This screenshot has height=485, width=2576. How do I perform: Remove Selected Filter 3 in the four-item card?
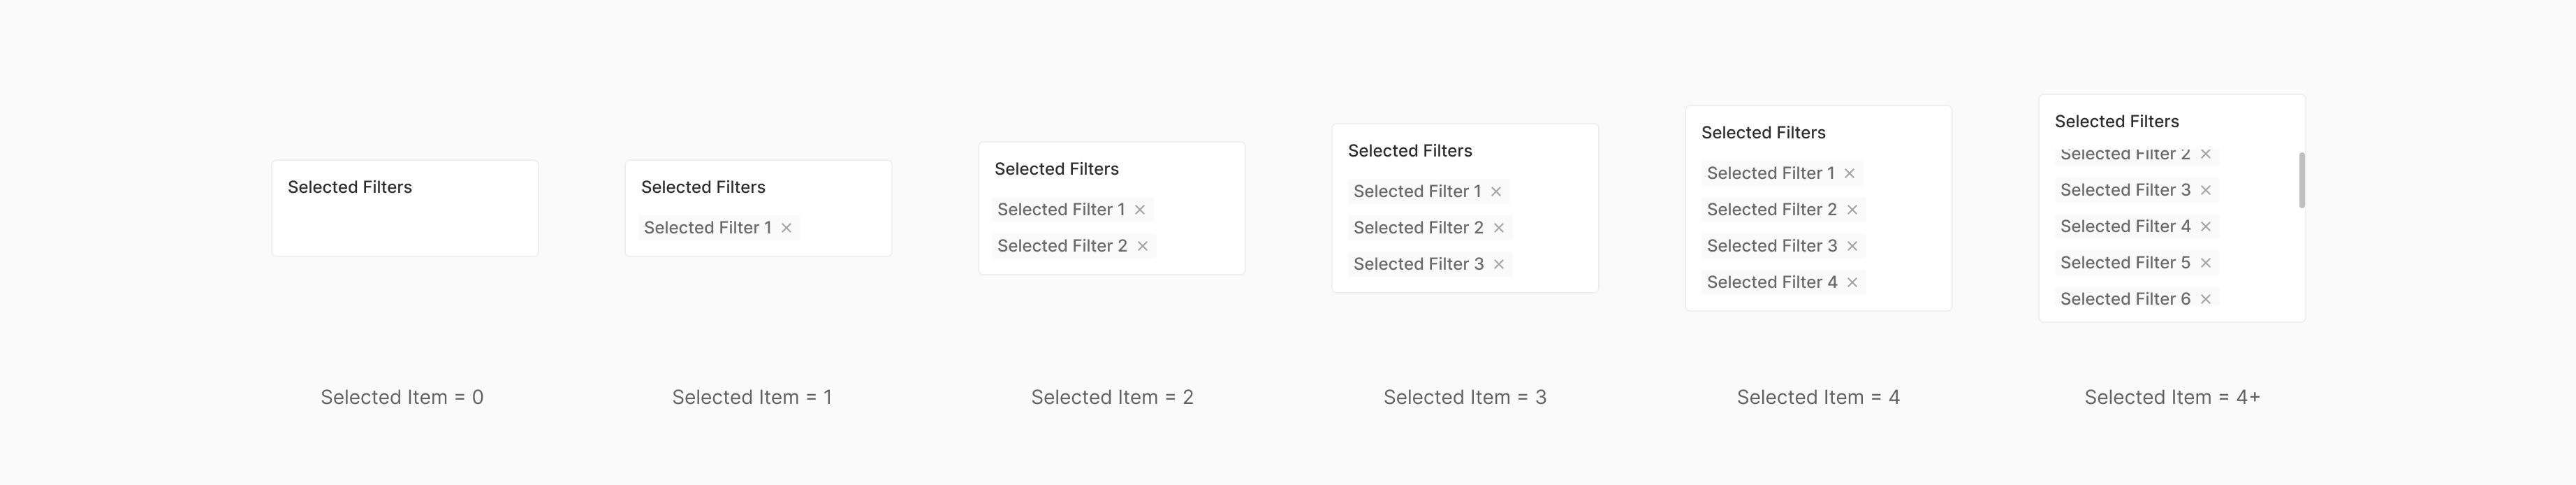coord(1853,246)
